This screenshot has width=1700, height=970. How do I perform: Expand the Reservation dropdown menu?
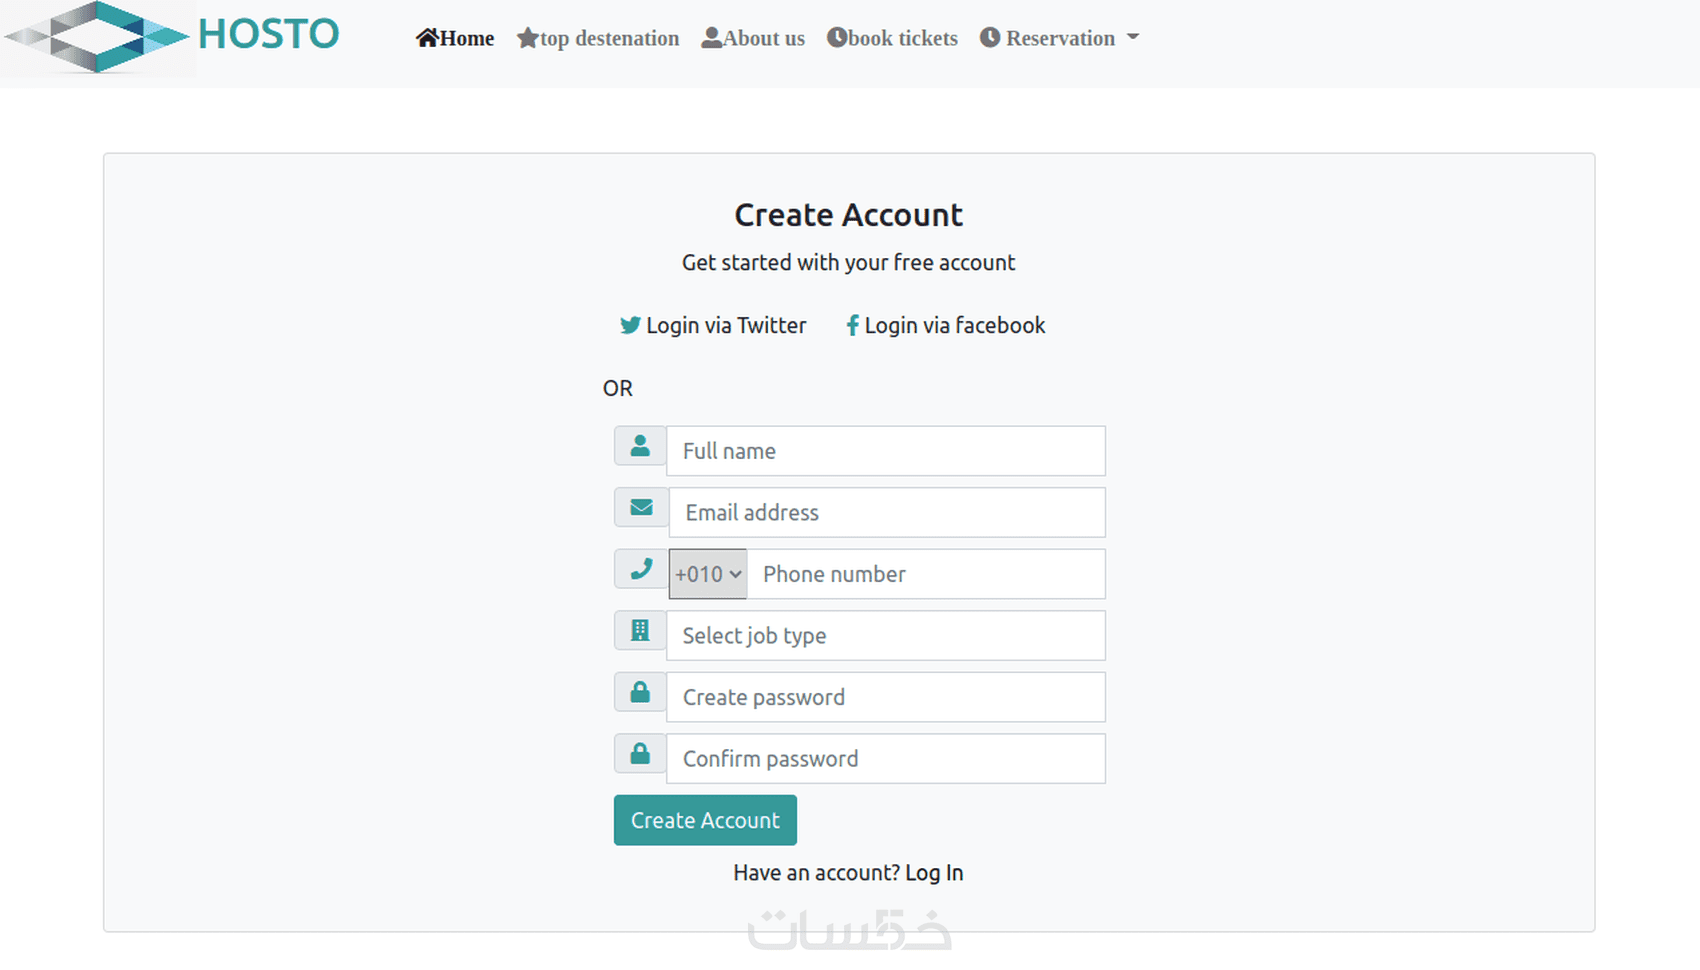pos(1060,38)
